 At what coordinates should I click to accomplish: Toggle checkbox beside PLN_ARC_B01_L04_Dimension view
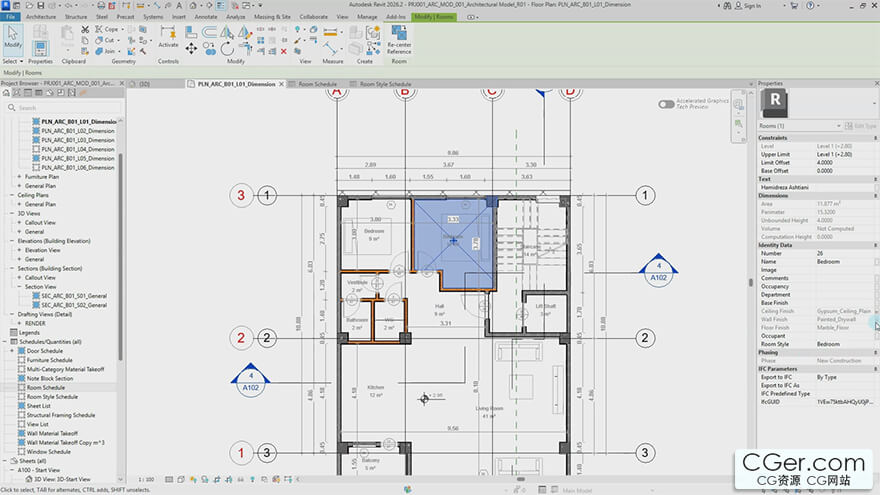tap(37, 149)
